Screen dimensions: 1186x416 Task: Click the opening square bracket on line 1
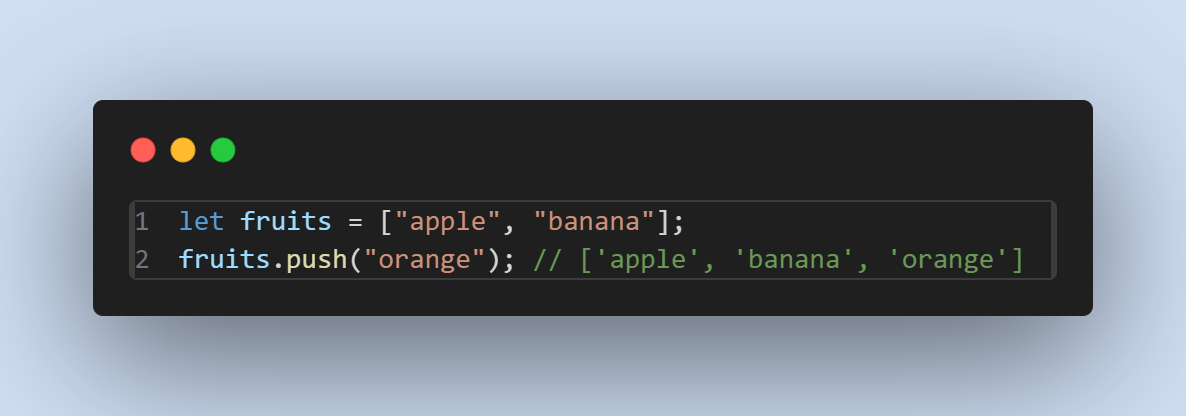[387, 222]
